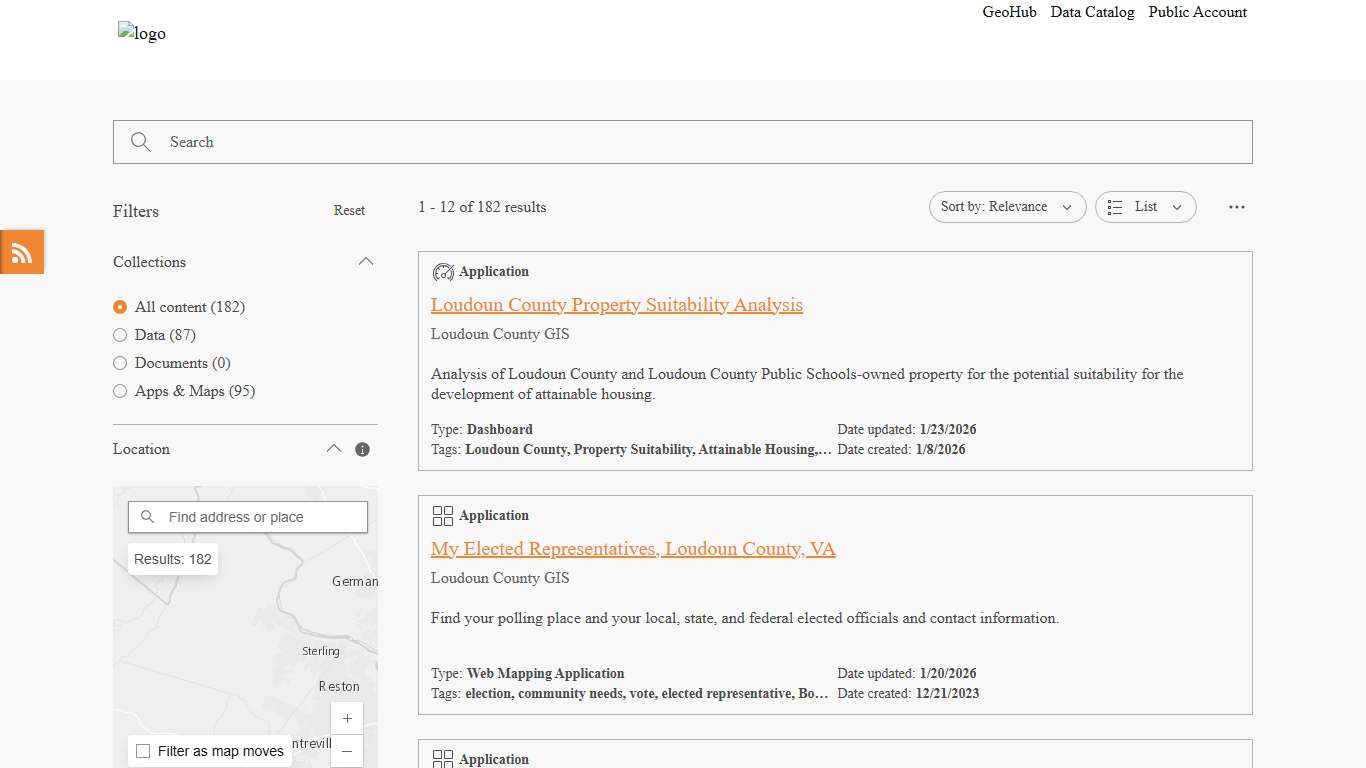
Task: Select the Apps & Maps (95) option
Action: (120, 391)
